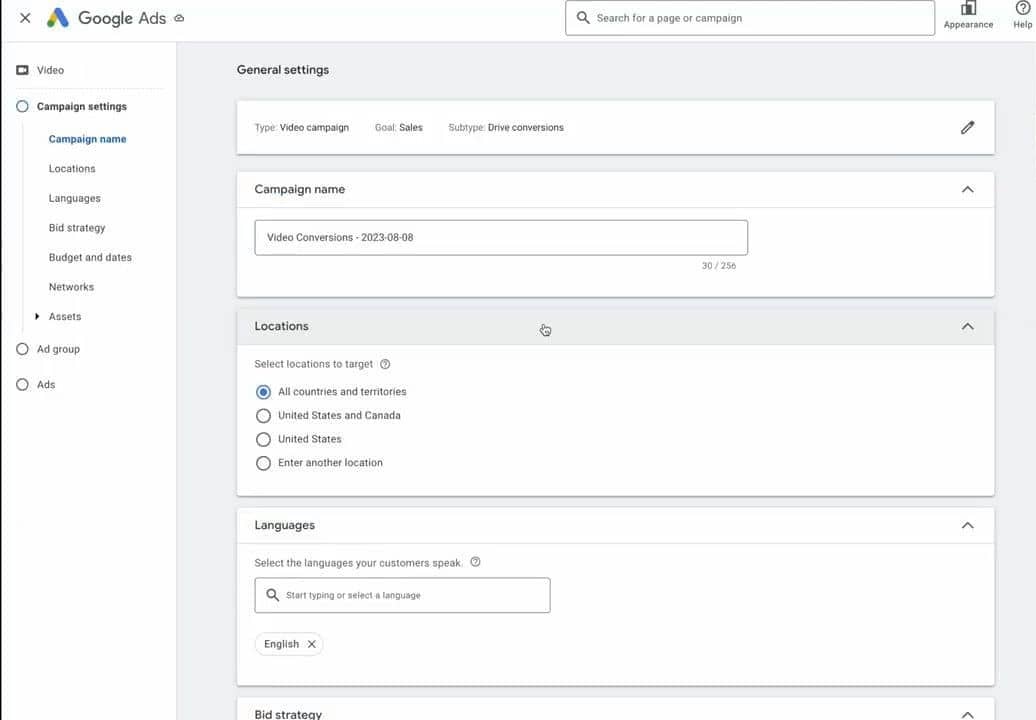Go to Bid strategy in the sidebar
The width and height of the screenshot is (1036, 720).
coord(77,228)
